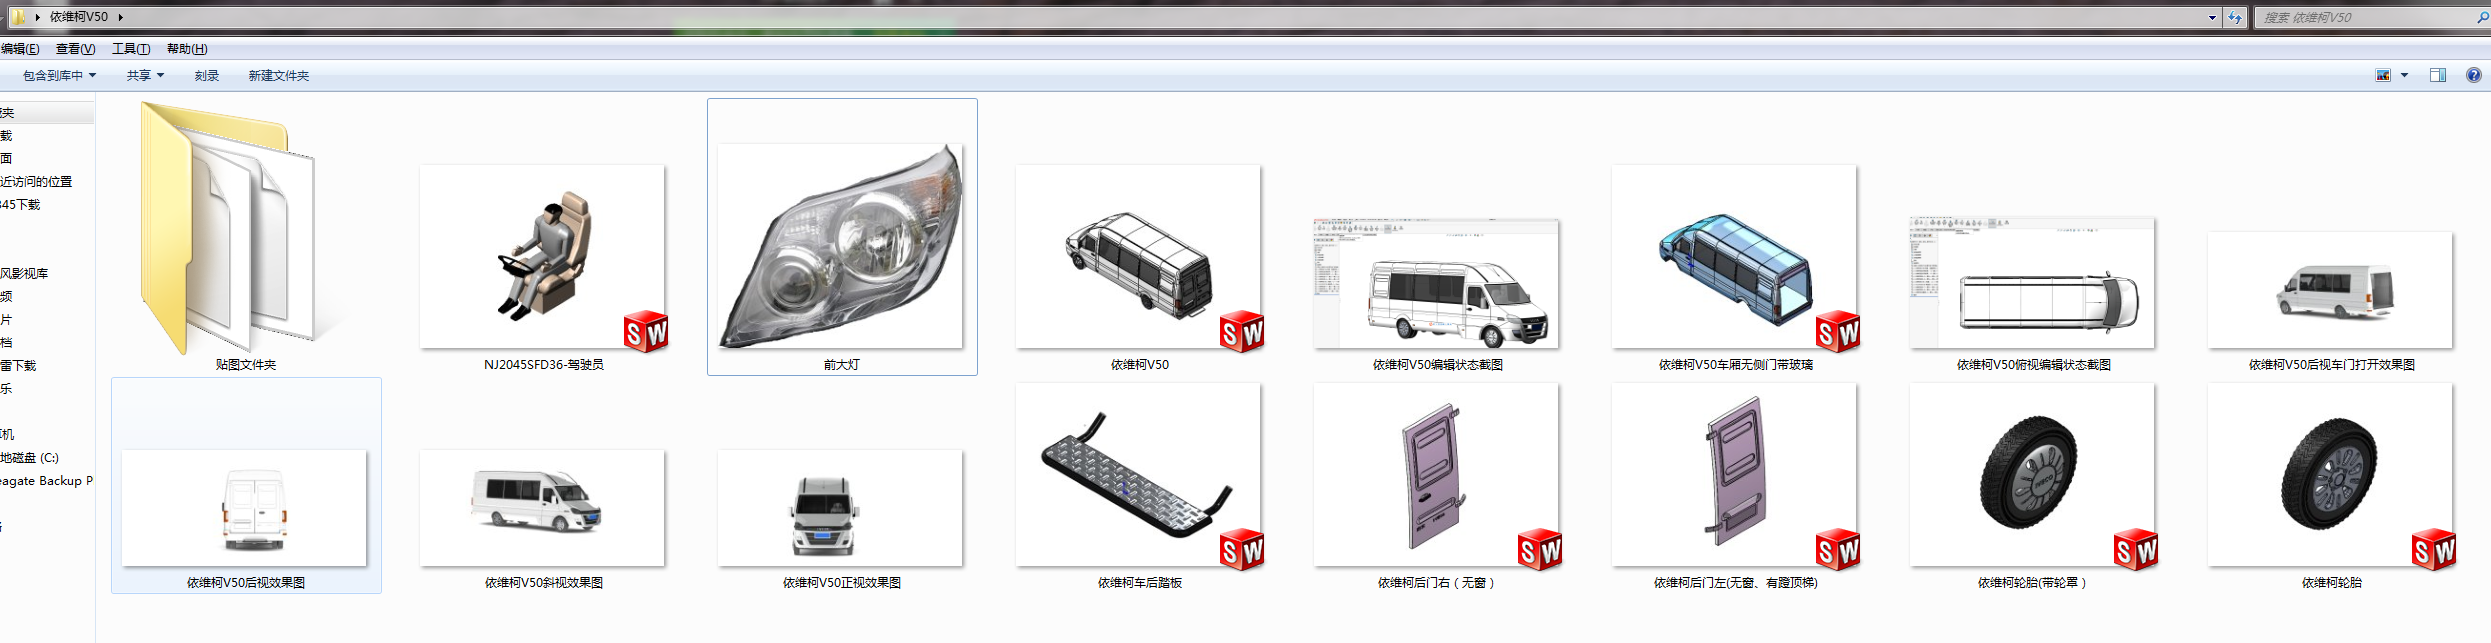Click the refresh button beside address bar
The image size is (2491, 643).
pos(2235,17)
